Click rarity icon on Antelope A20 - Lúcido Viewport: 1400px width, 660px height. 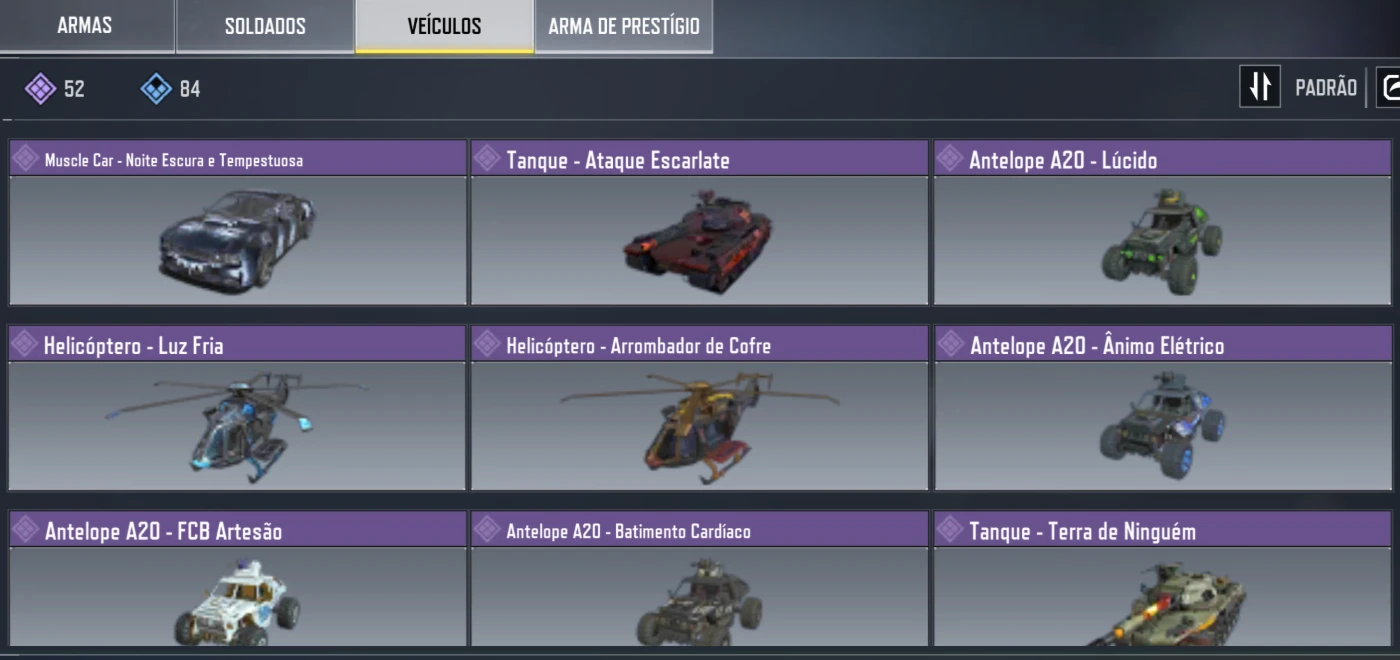(950, 159)
